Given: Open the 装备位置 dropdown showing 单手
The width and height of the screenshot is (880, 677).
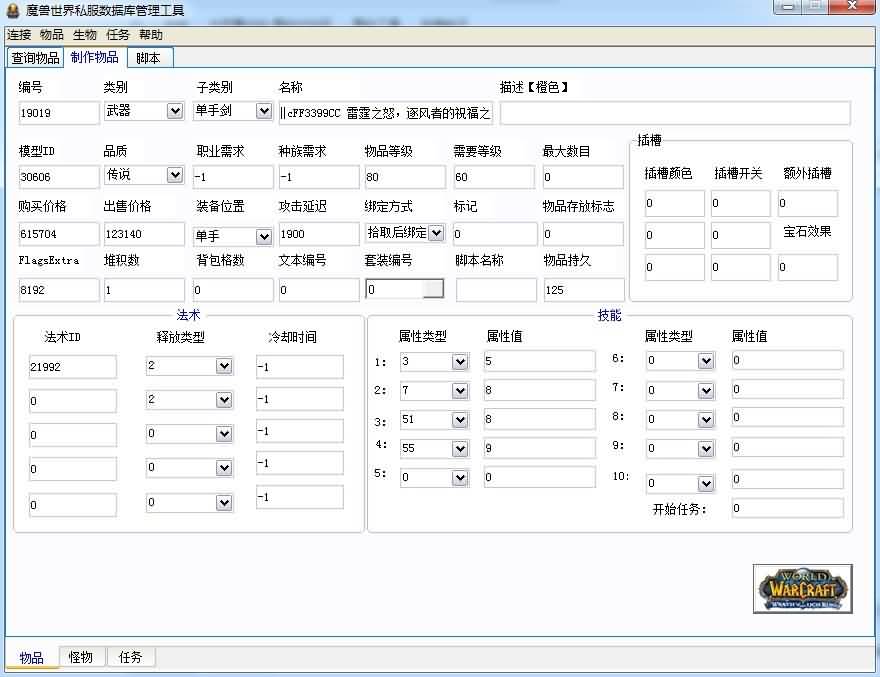Looking at the screenshot, I should coord(264,237).
